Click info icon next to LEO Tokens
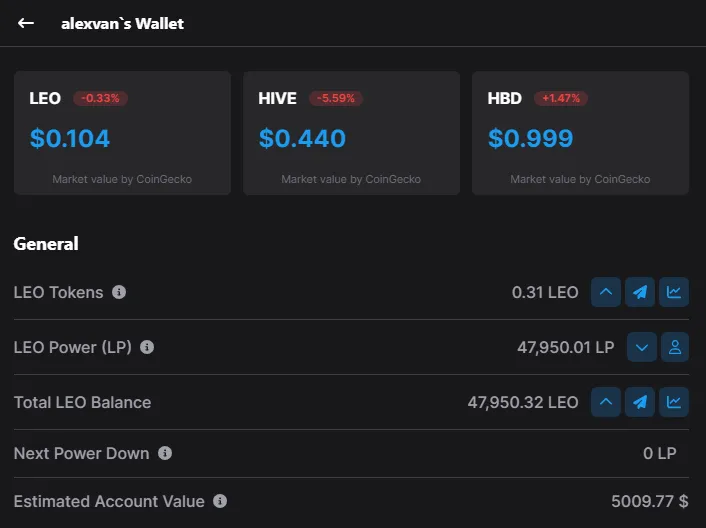 pyautogui.click(x=119, y=292)
